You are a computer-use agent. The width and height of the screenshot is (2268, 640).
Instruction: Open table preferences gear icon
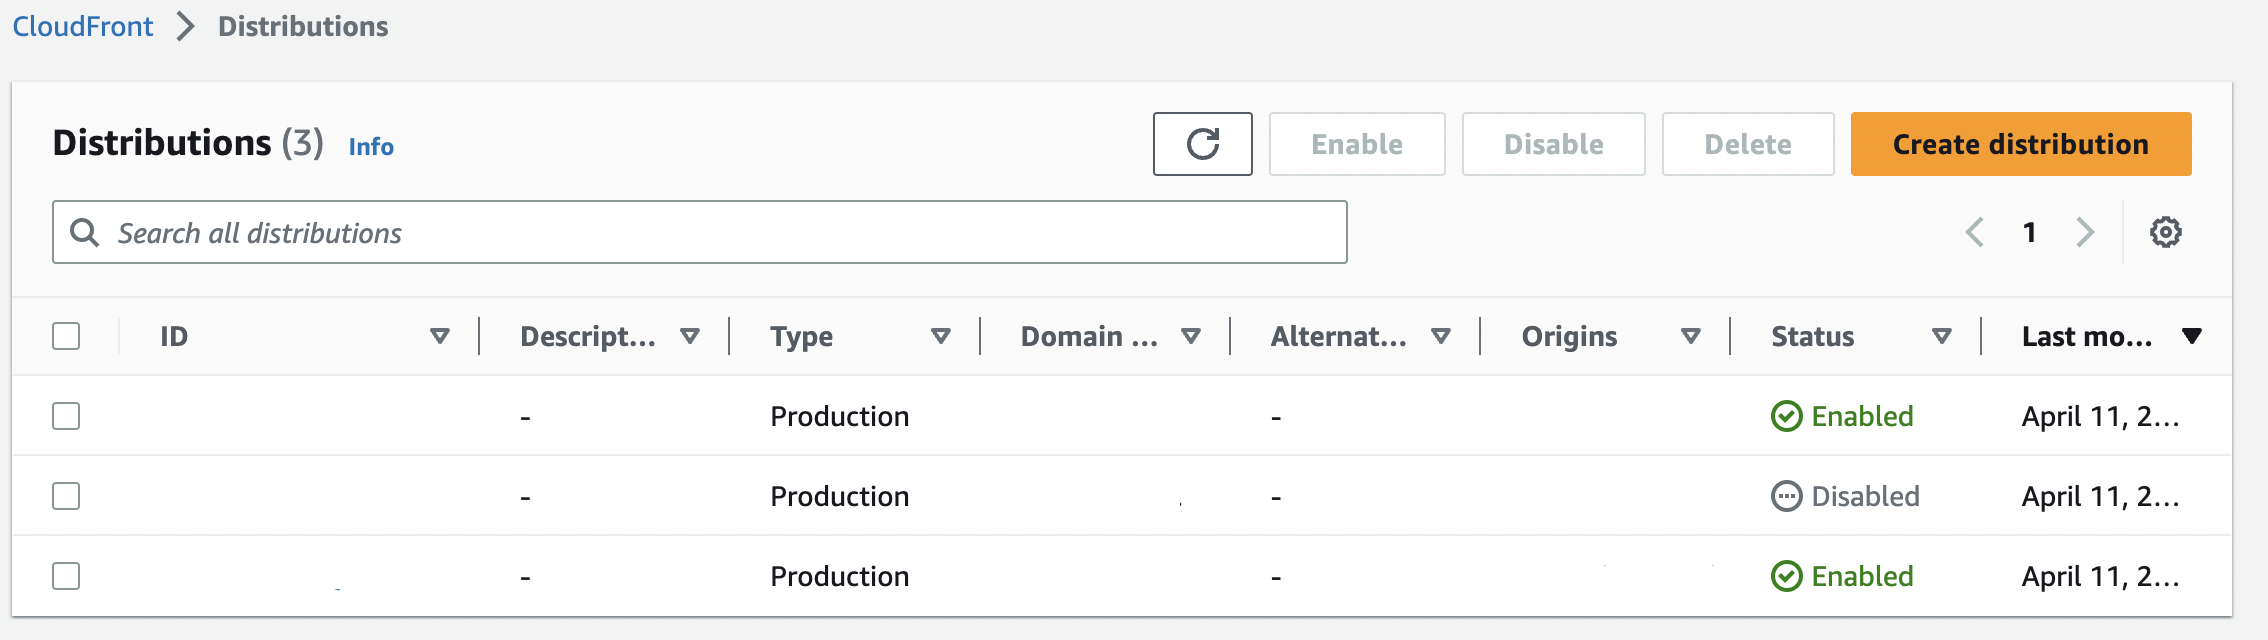[x=2165, y=233]
